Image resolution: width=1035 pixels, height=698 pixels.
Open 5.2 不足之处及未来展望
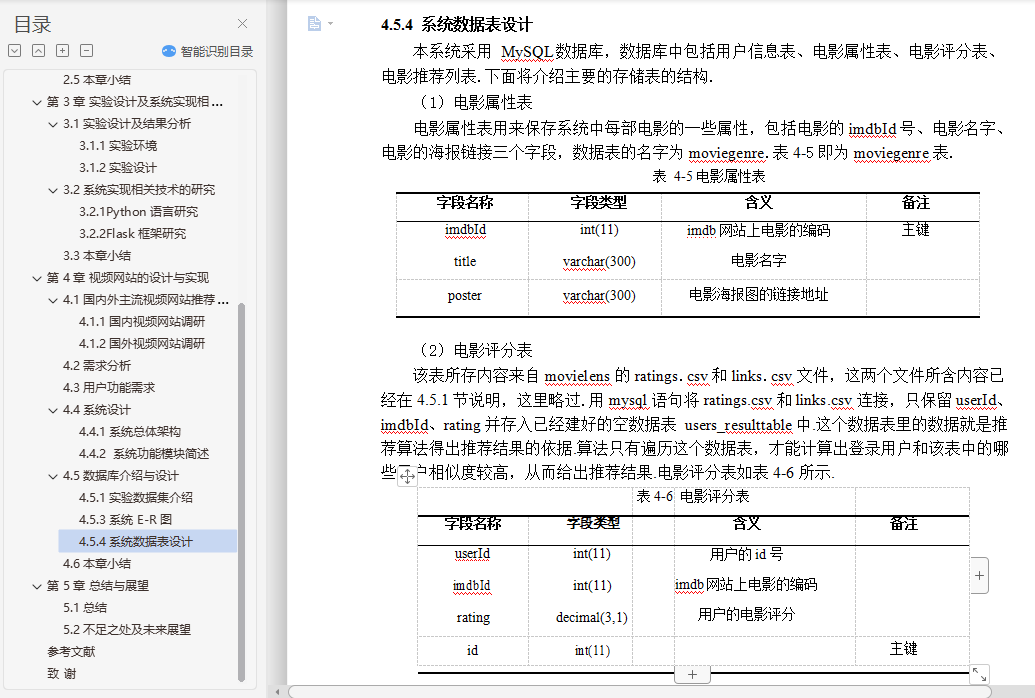coord(127,630)
